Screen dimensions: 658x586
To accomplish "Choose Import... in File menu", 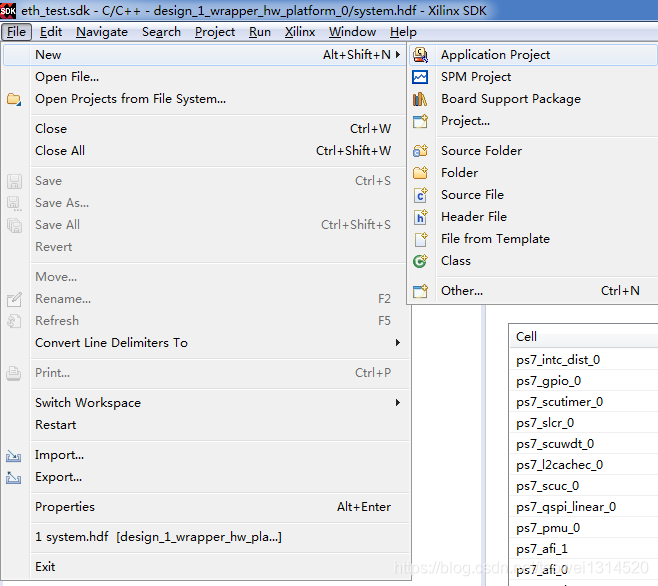I will pyautogui.click(x=206, y=455).
